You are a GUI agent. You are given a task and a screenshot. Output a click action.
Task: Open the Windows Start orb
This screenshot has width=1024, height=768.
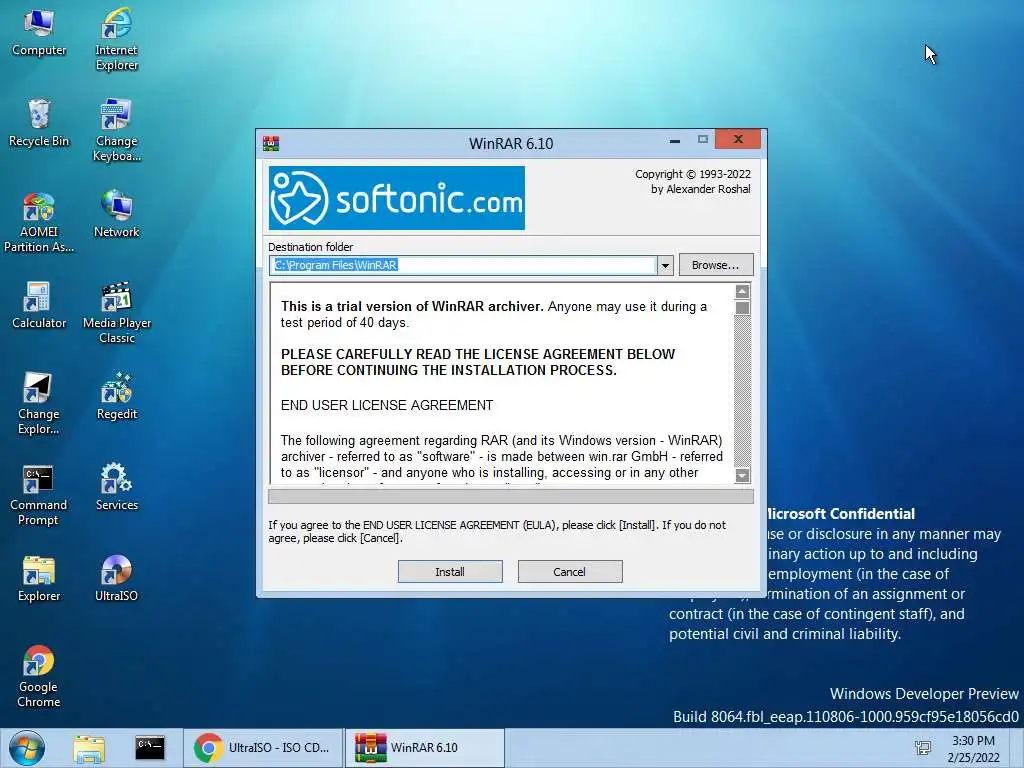tap(26, 748)
